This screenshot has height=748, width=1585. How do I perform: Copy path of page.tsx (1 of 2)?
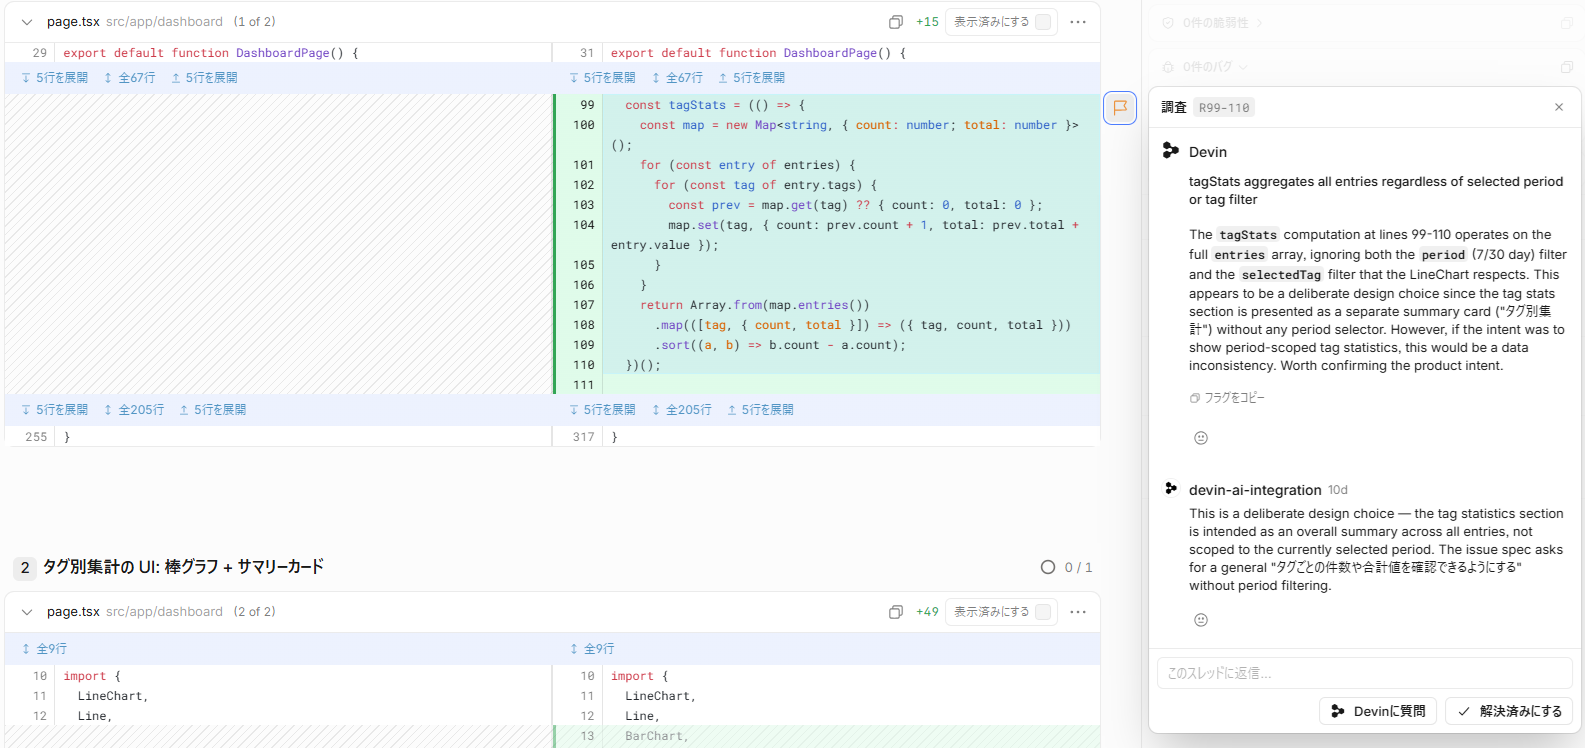point(896,22)
